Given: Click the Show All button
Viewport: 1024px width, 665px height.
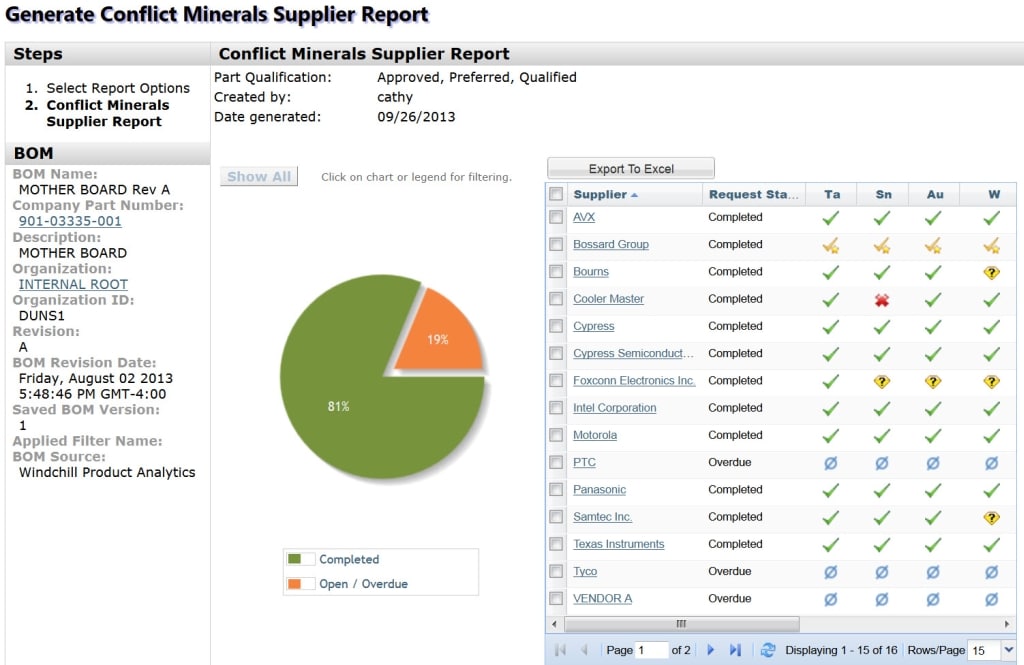Looking at the screenshot, I should [x=259, y=176].
